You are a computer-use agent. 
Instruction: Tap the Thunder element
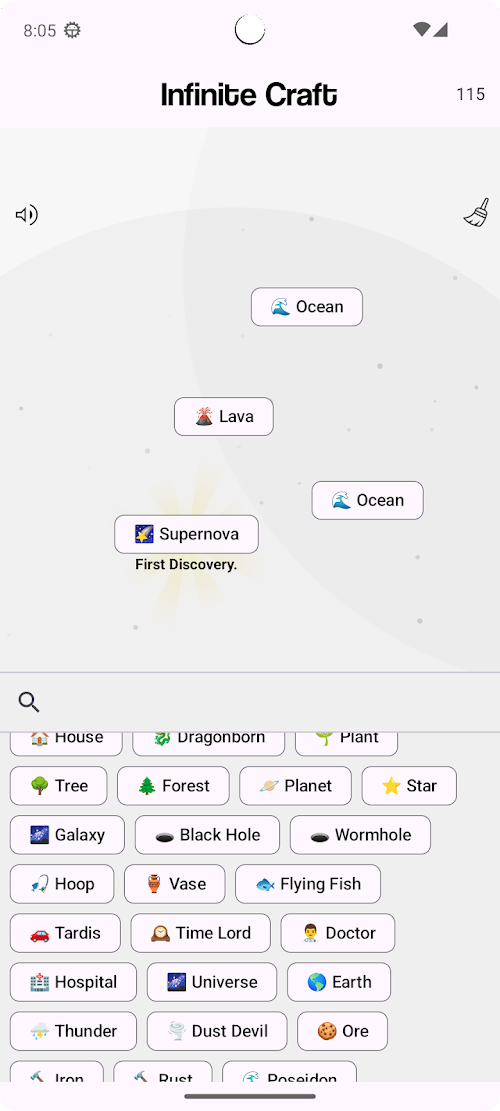coord(74,1031)
